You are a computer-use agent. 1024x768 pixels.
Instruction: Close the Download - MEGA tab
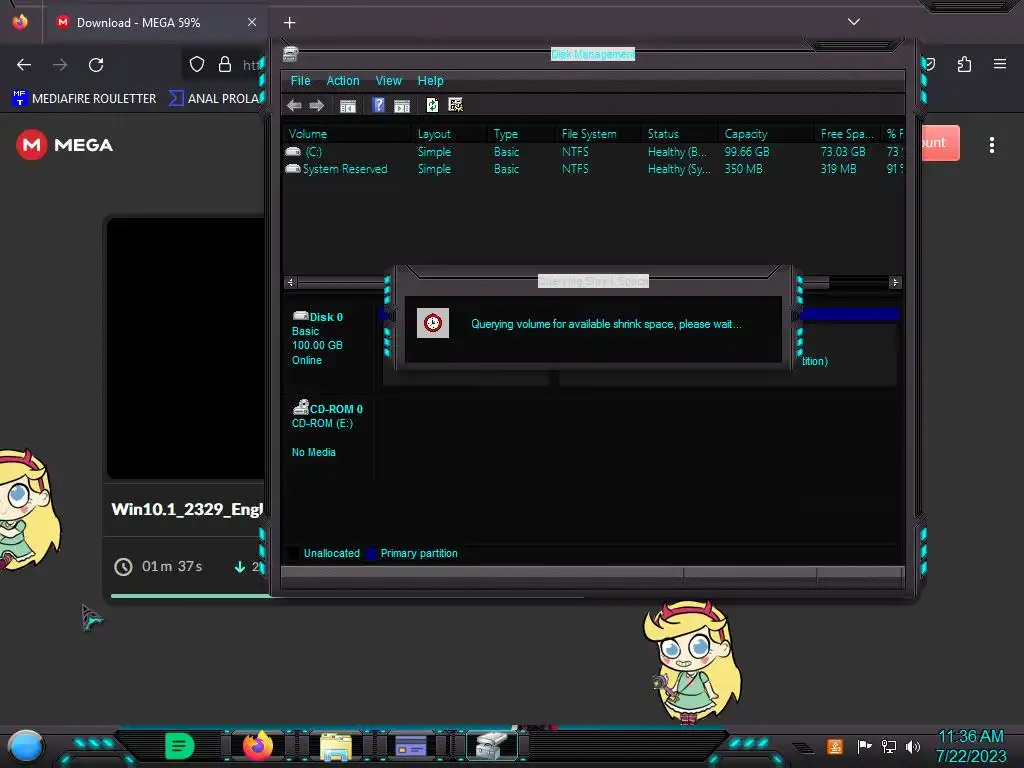(x=252, y=22)
